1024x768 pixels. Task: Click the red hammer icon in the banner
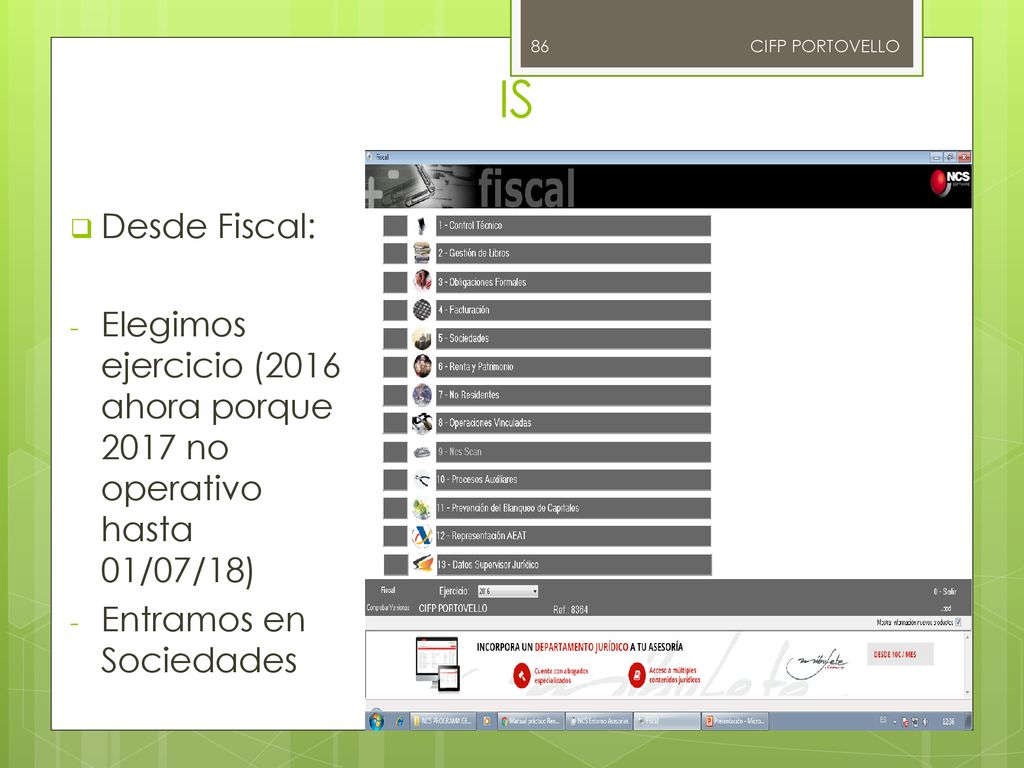click(x=521, y=676)
